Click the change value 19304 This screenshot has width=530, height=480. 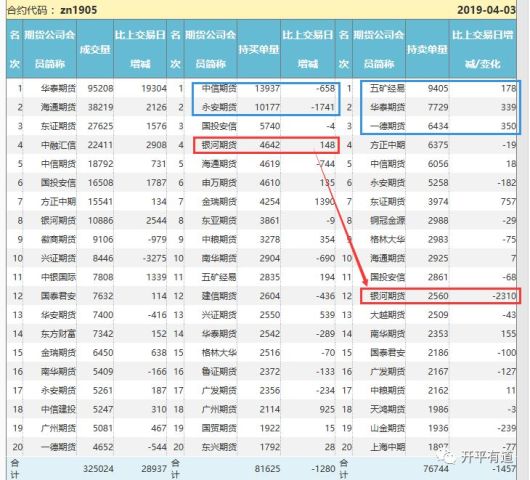(x=154, y=89)
